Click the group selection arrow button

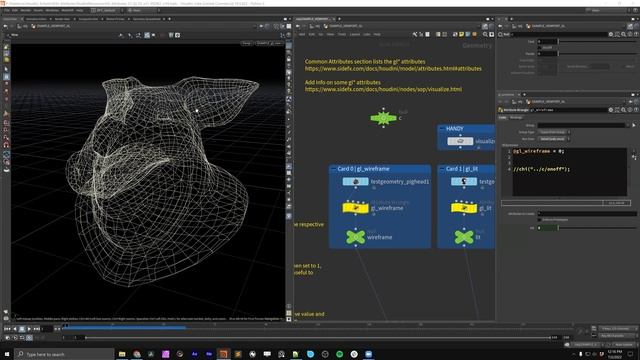point(634,125)
